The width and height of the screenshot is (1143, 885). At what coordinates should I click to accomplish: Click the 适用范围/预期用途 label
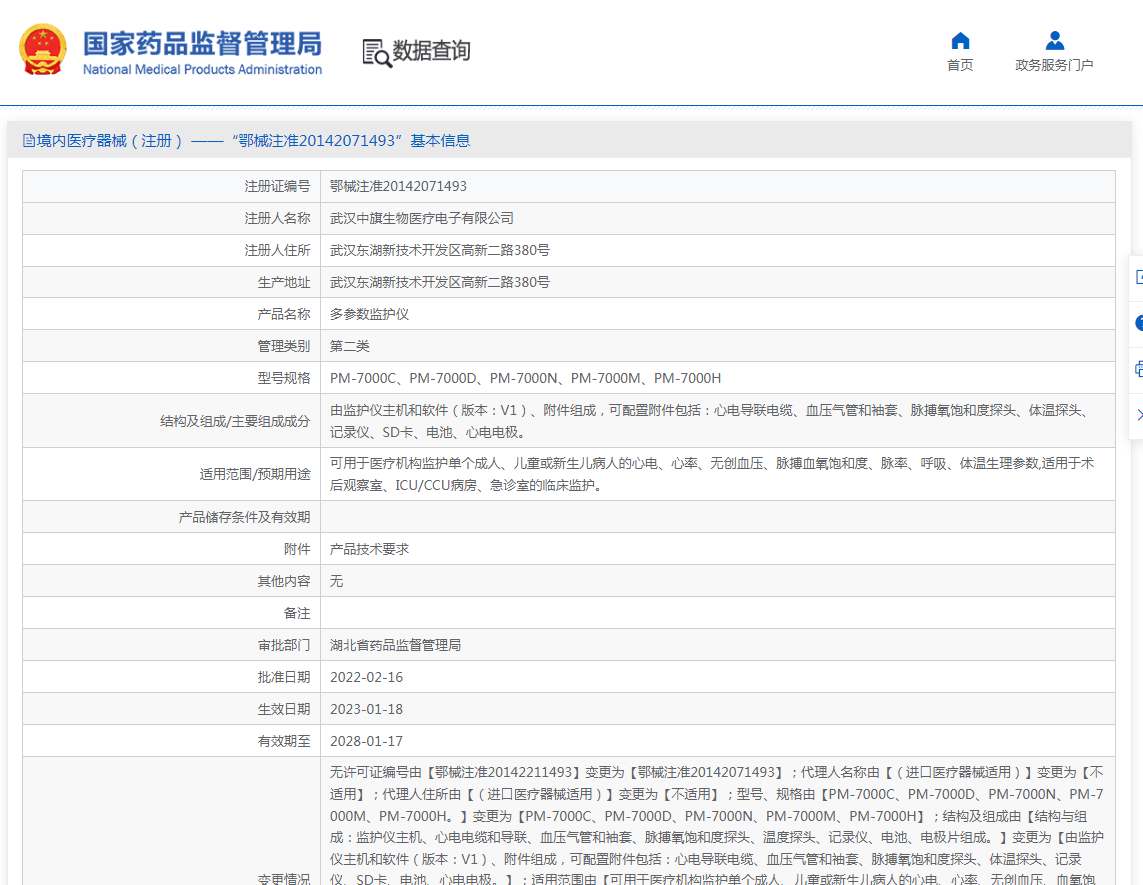(x=254, y=475)
